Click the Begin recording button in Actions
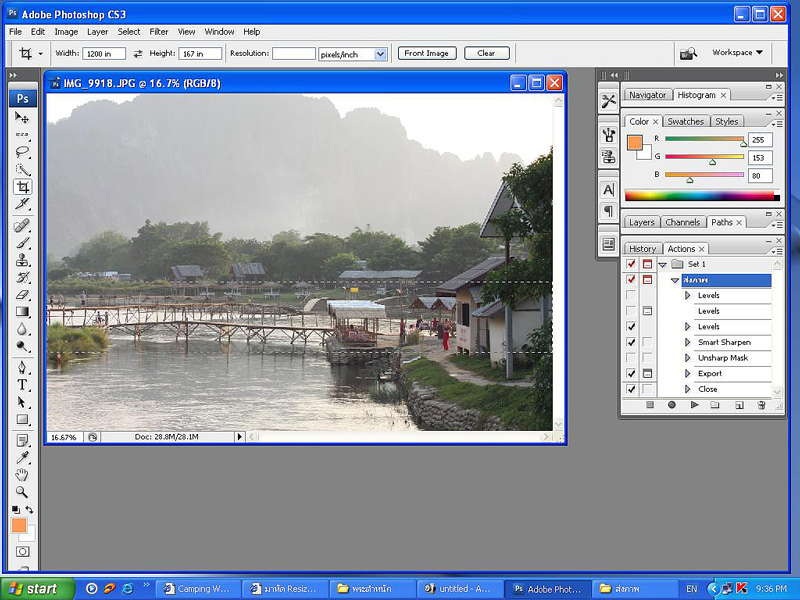800x600 pixels. click(x=671, y=405)
